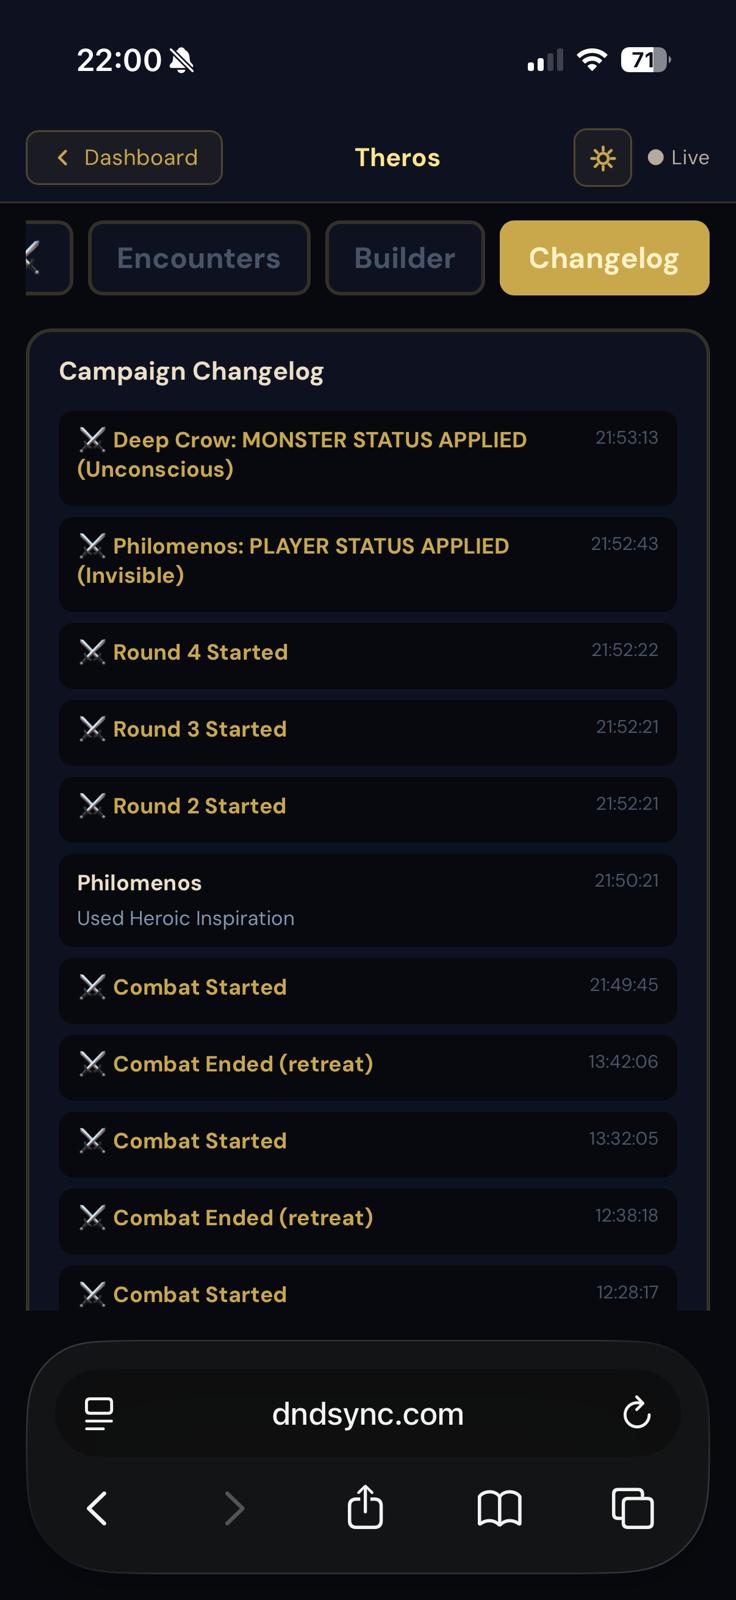
Task: Expand the Philomenos Invisible status entry
Action: click(367, 560)
